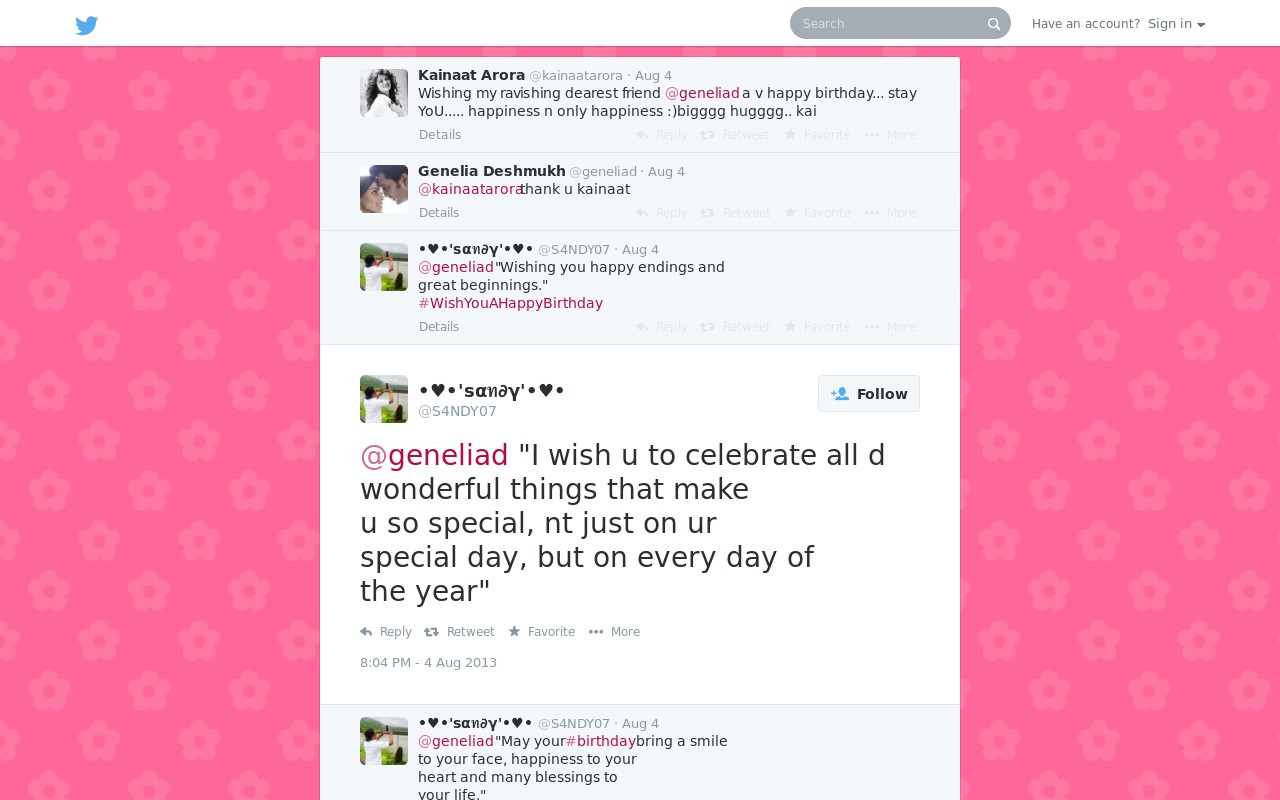The image size is (1280, 800).
Task: Click the search magnifier icon
Action: [994, 24]
